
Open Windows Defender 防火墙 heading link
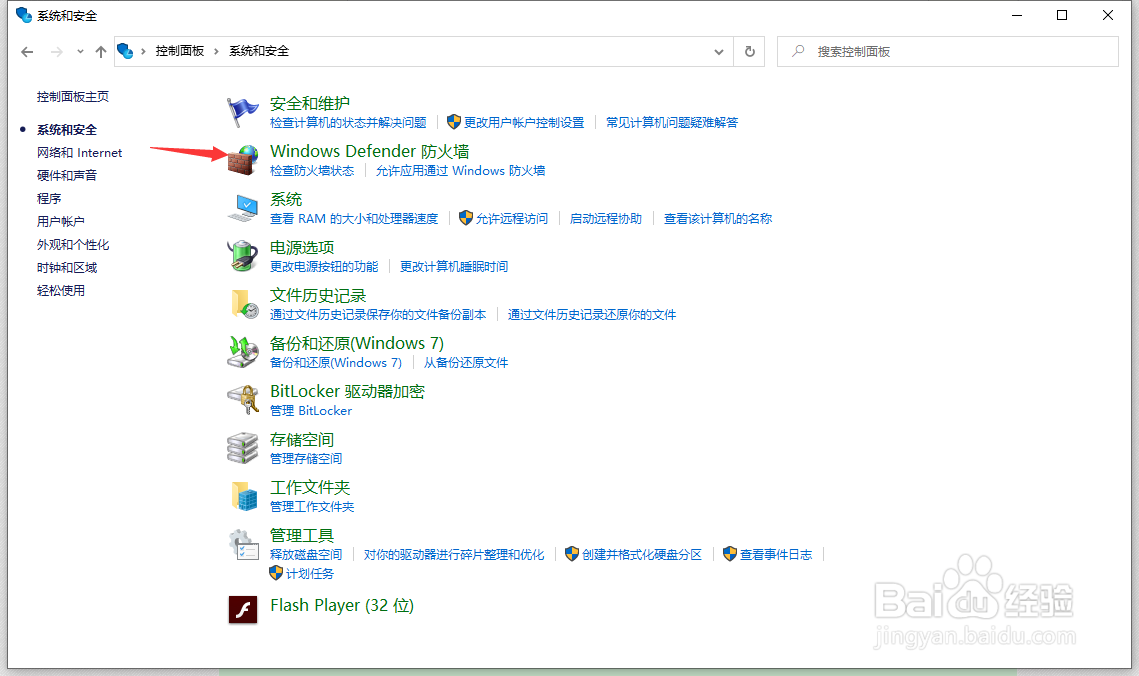[x=369, y=151]
